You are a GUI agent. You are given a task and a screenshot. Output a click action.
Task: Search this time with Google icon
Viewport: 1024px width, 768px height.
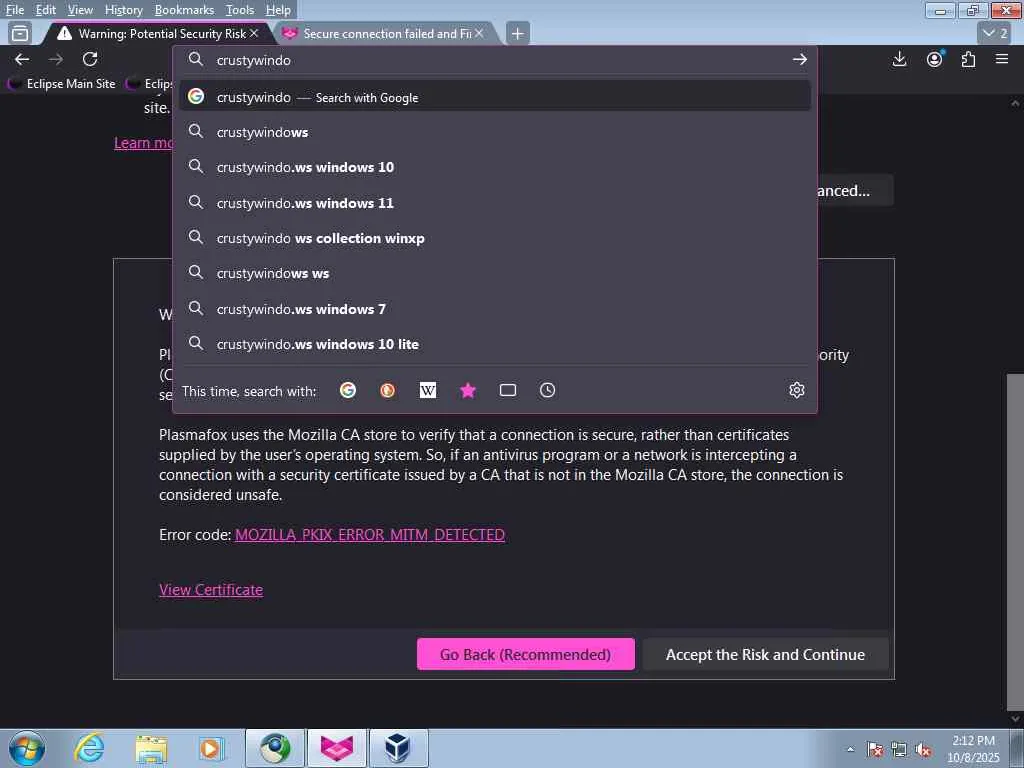click(348, 391)
